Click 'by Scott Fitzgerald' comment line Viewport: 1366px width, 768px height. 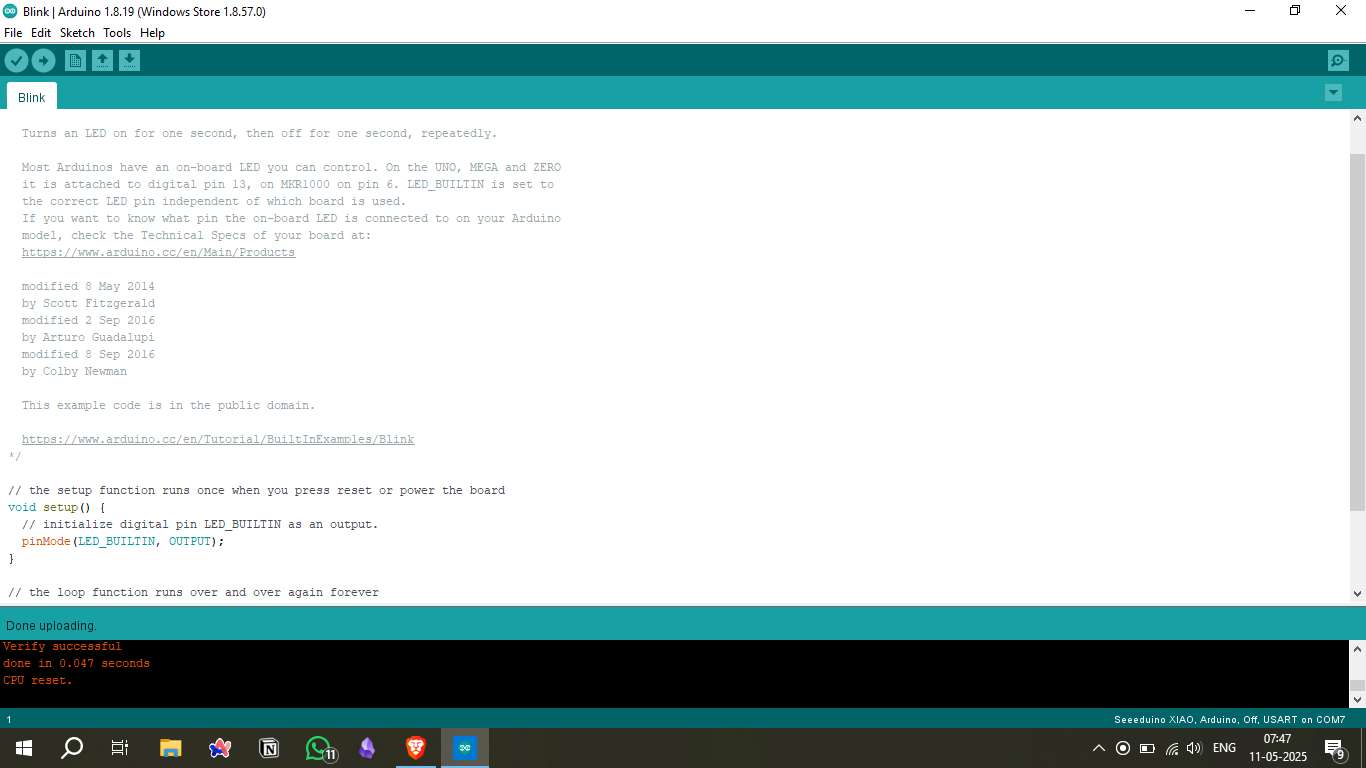[88, 304]
